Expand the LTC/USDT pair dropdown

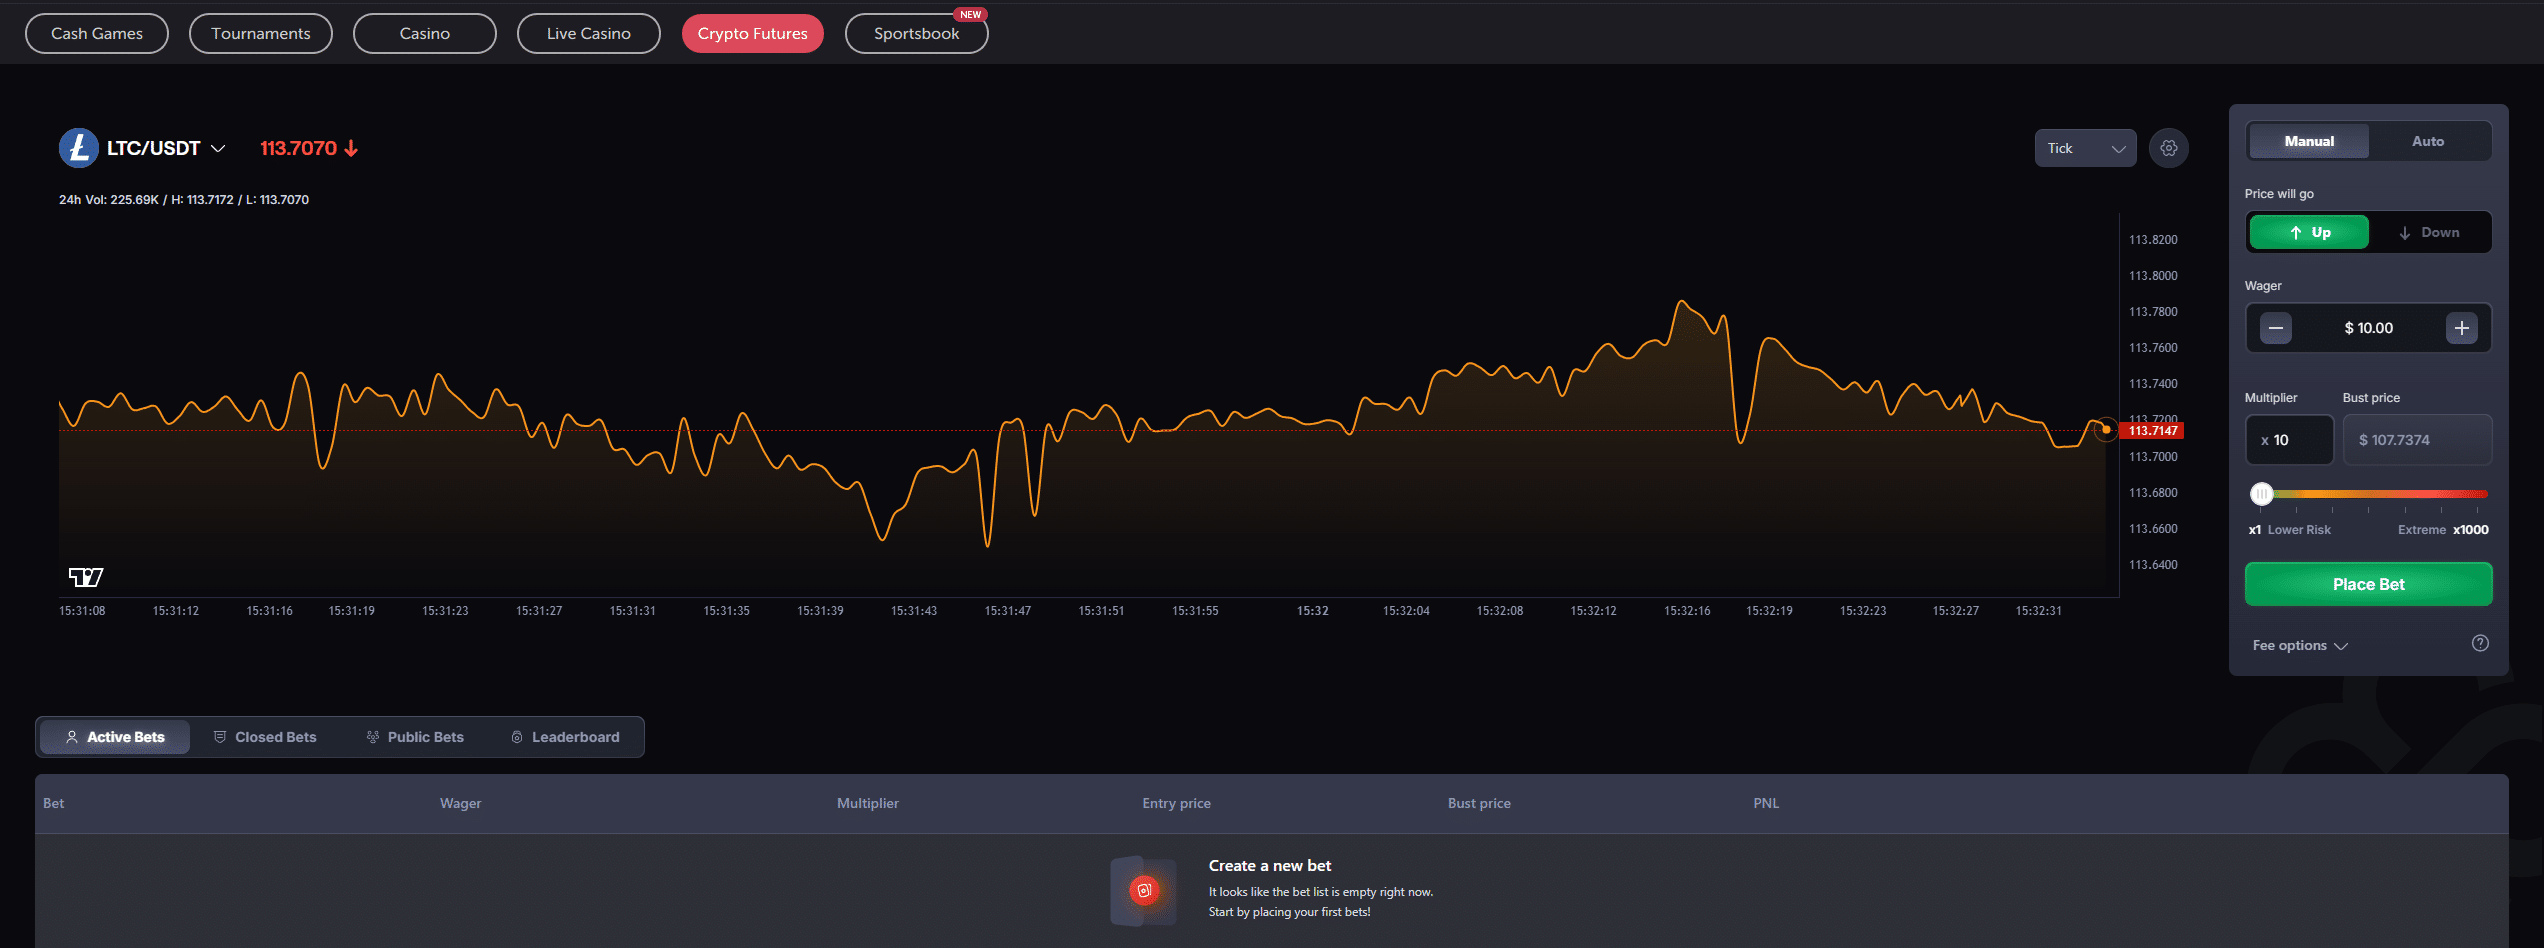pos(217,148)
